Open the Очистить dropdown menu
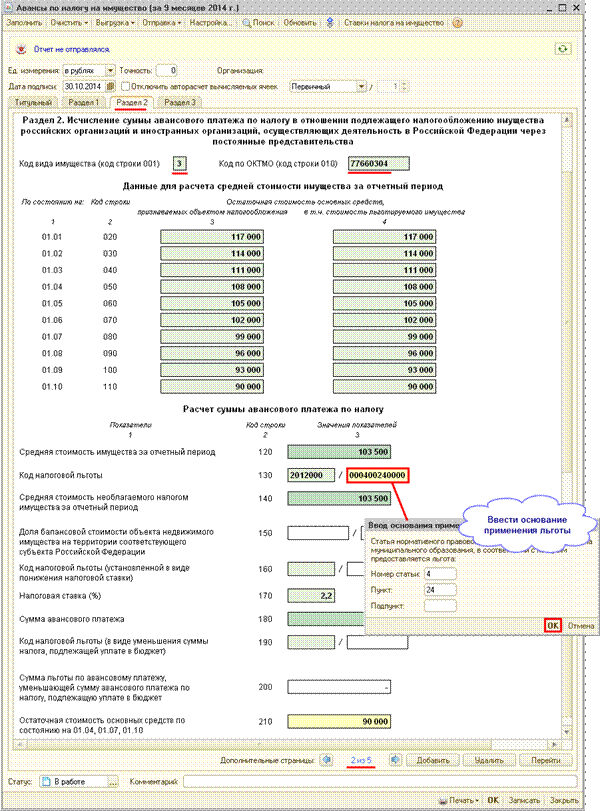The height and width of the screenshot is (811, 600). (x=69, y=23)
